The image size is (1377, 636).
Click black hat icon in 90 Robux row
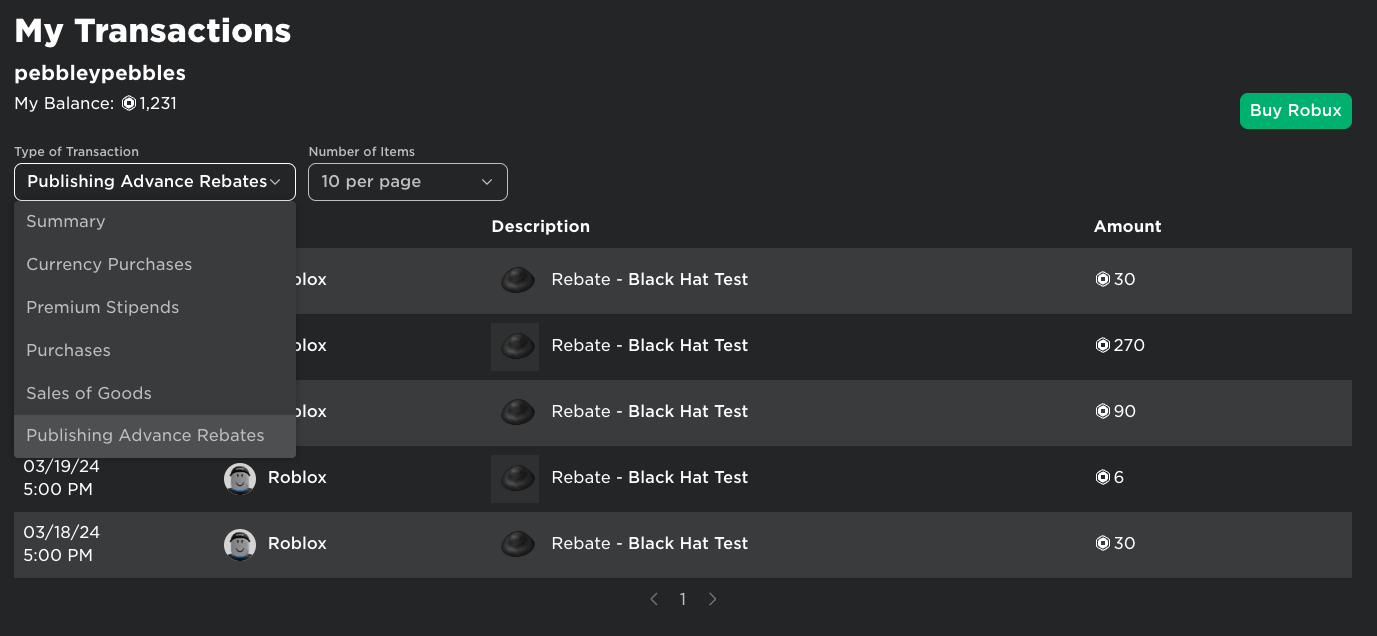pos(516,412)
